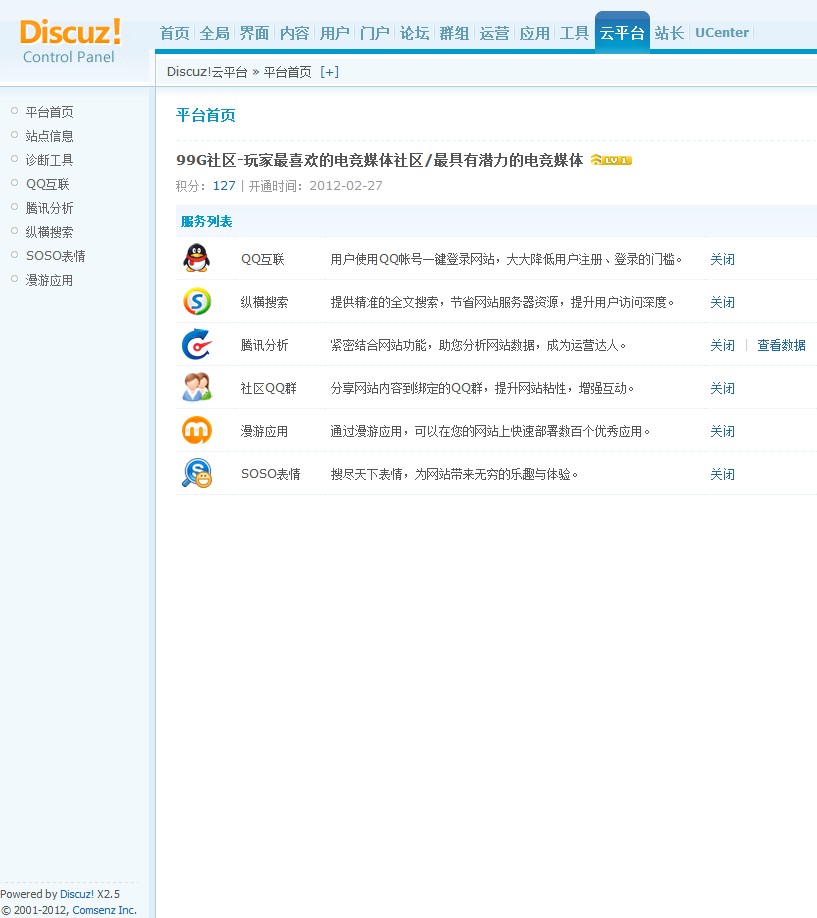Close the QQ互联 service via 关闭
817x918 pixels.
coord(722,259)
